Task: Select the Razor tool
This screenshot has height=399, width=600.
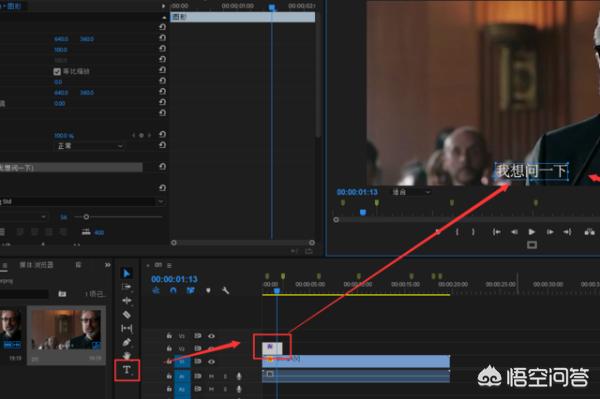Action: click(127, 314)
